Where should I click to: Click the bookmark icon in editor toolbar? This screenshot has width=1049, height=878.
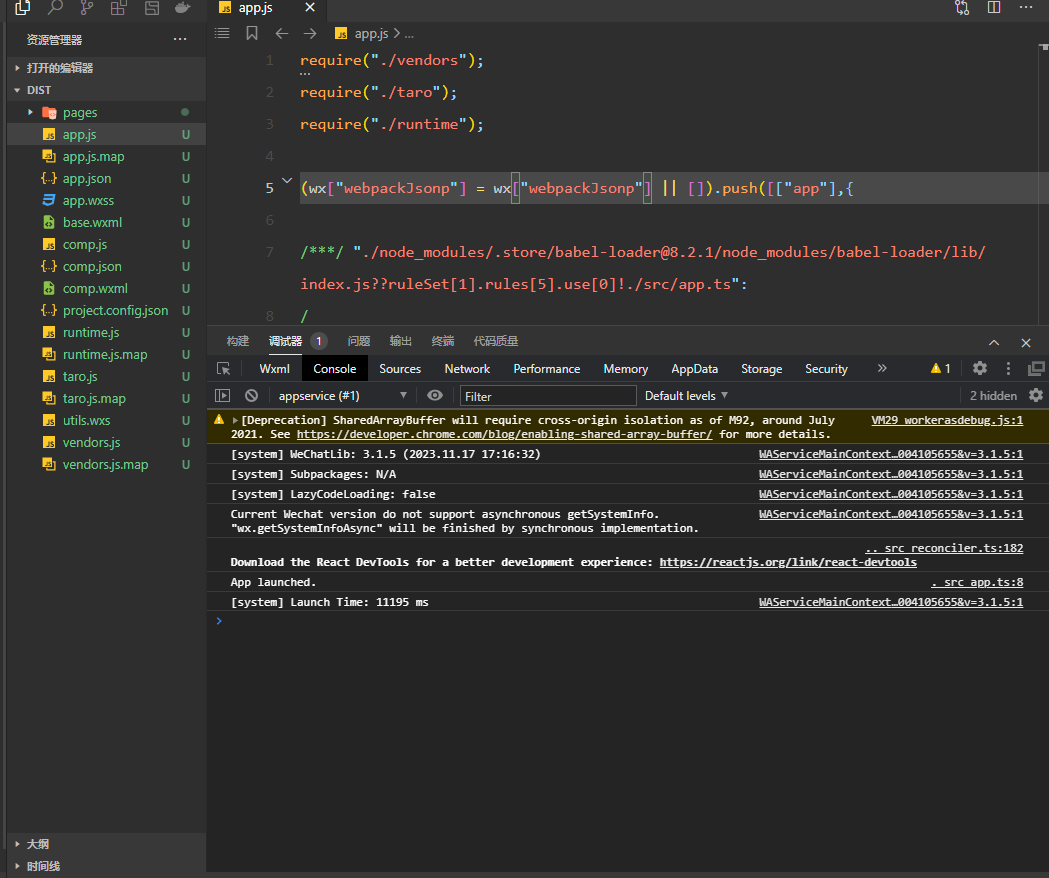click(x=252, y=33)
